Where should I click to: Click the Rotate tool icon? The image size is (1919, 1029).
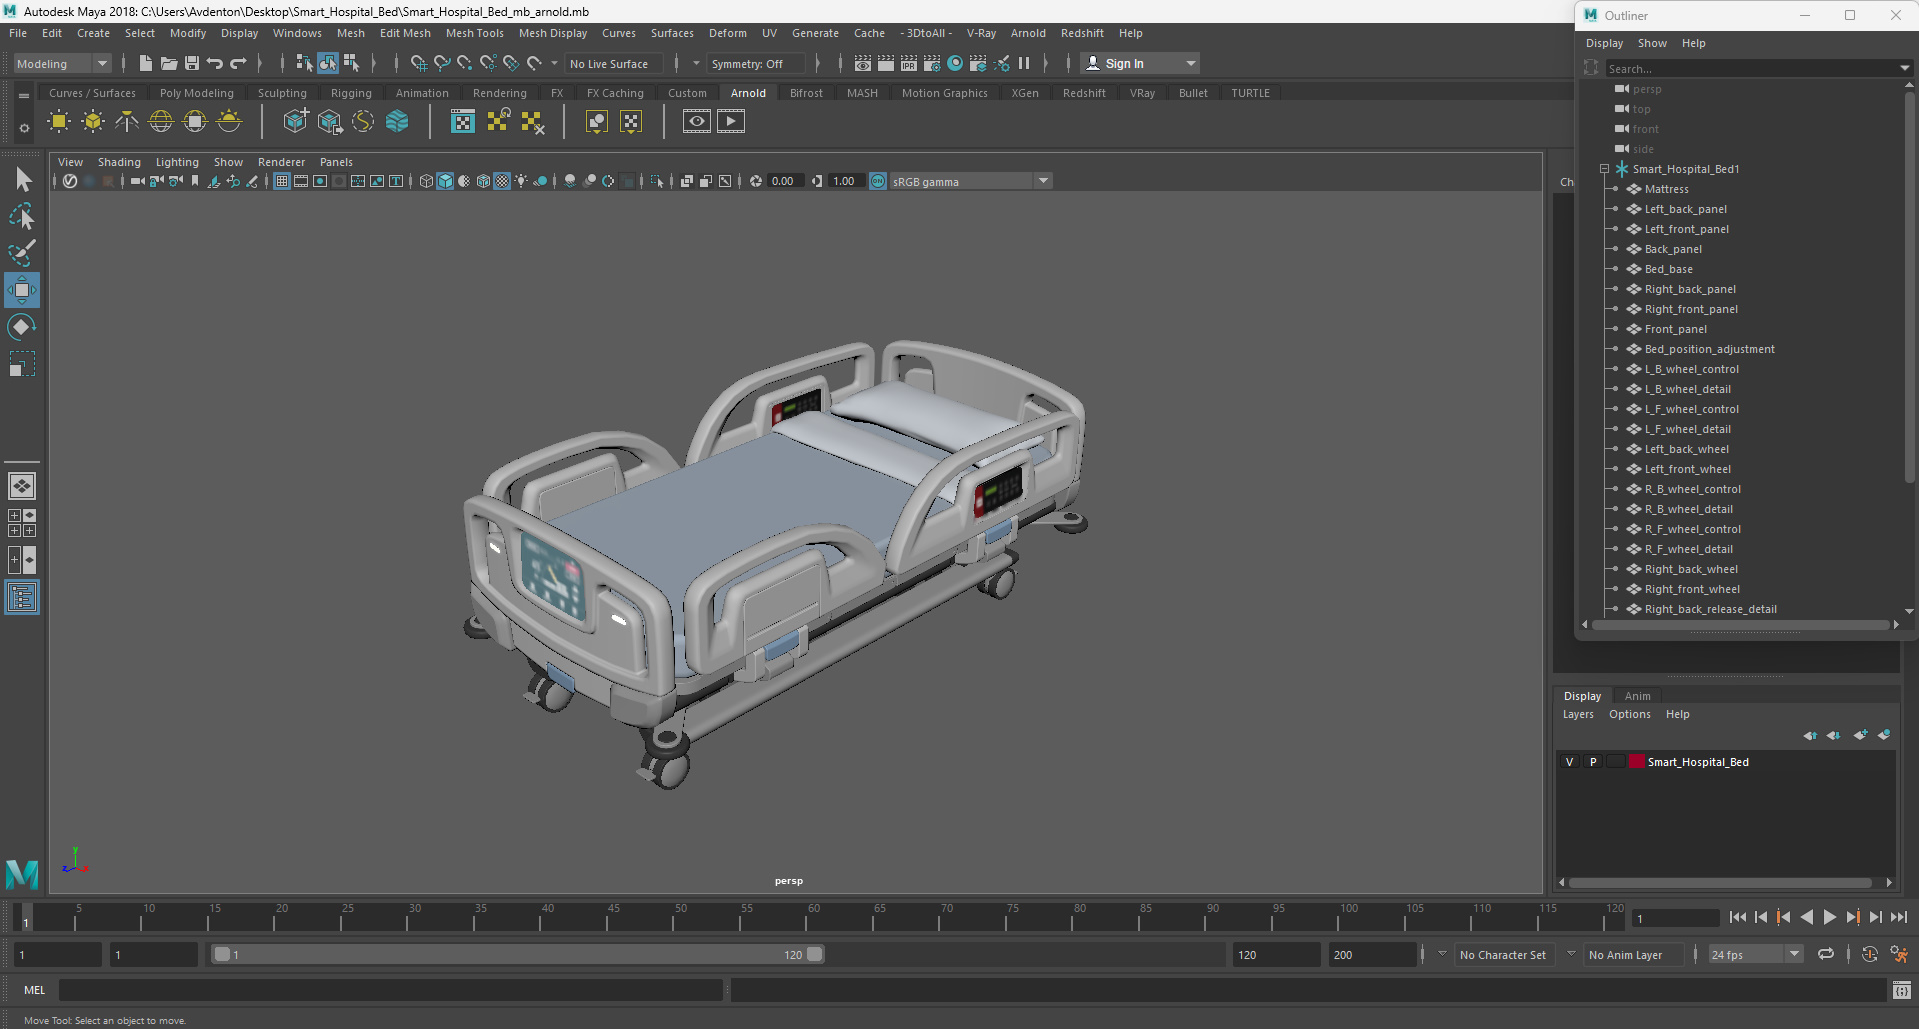(x=21, y=327)
